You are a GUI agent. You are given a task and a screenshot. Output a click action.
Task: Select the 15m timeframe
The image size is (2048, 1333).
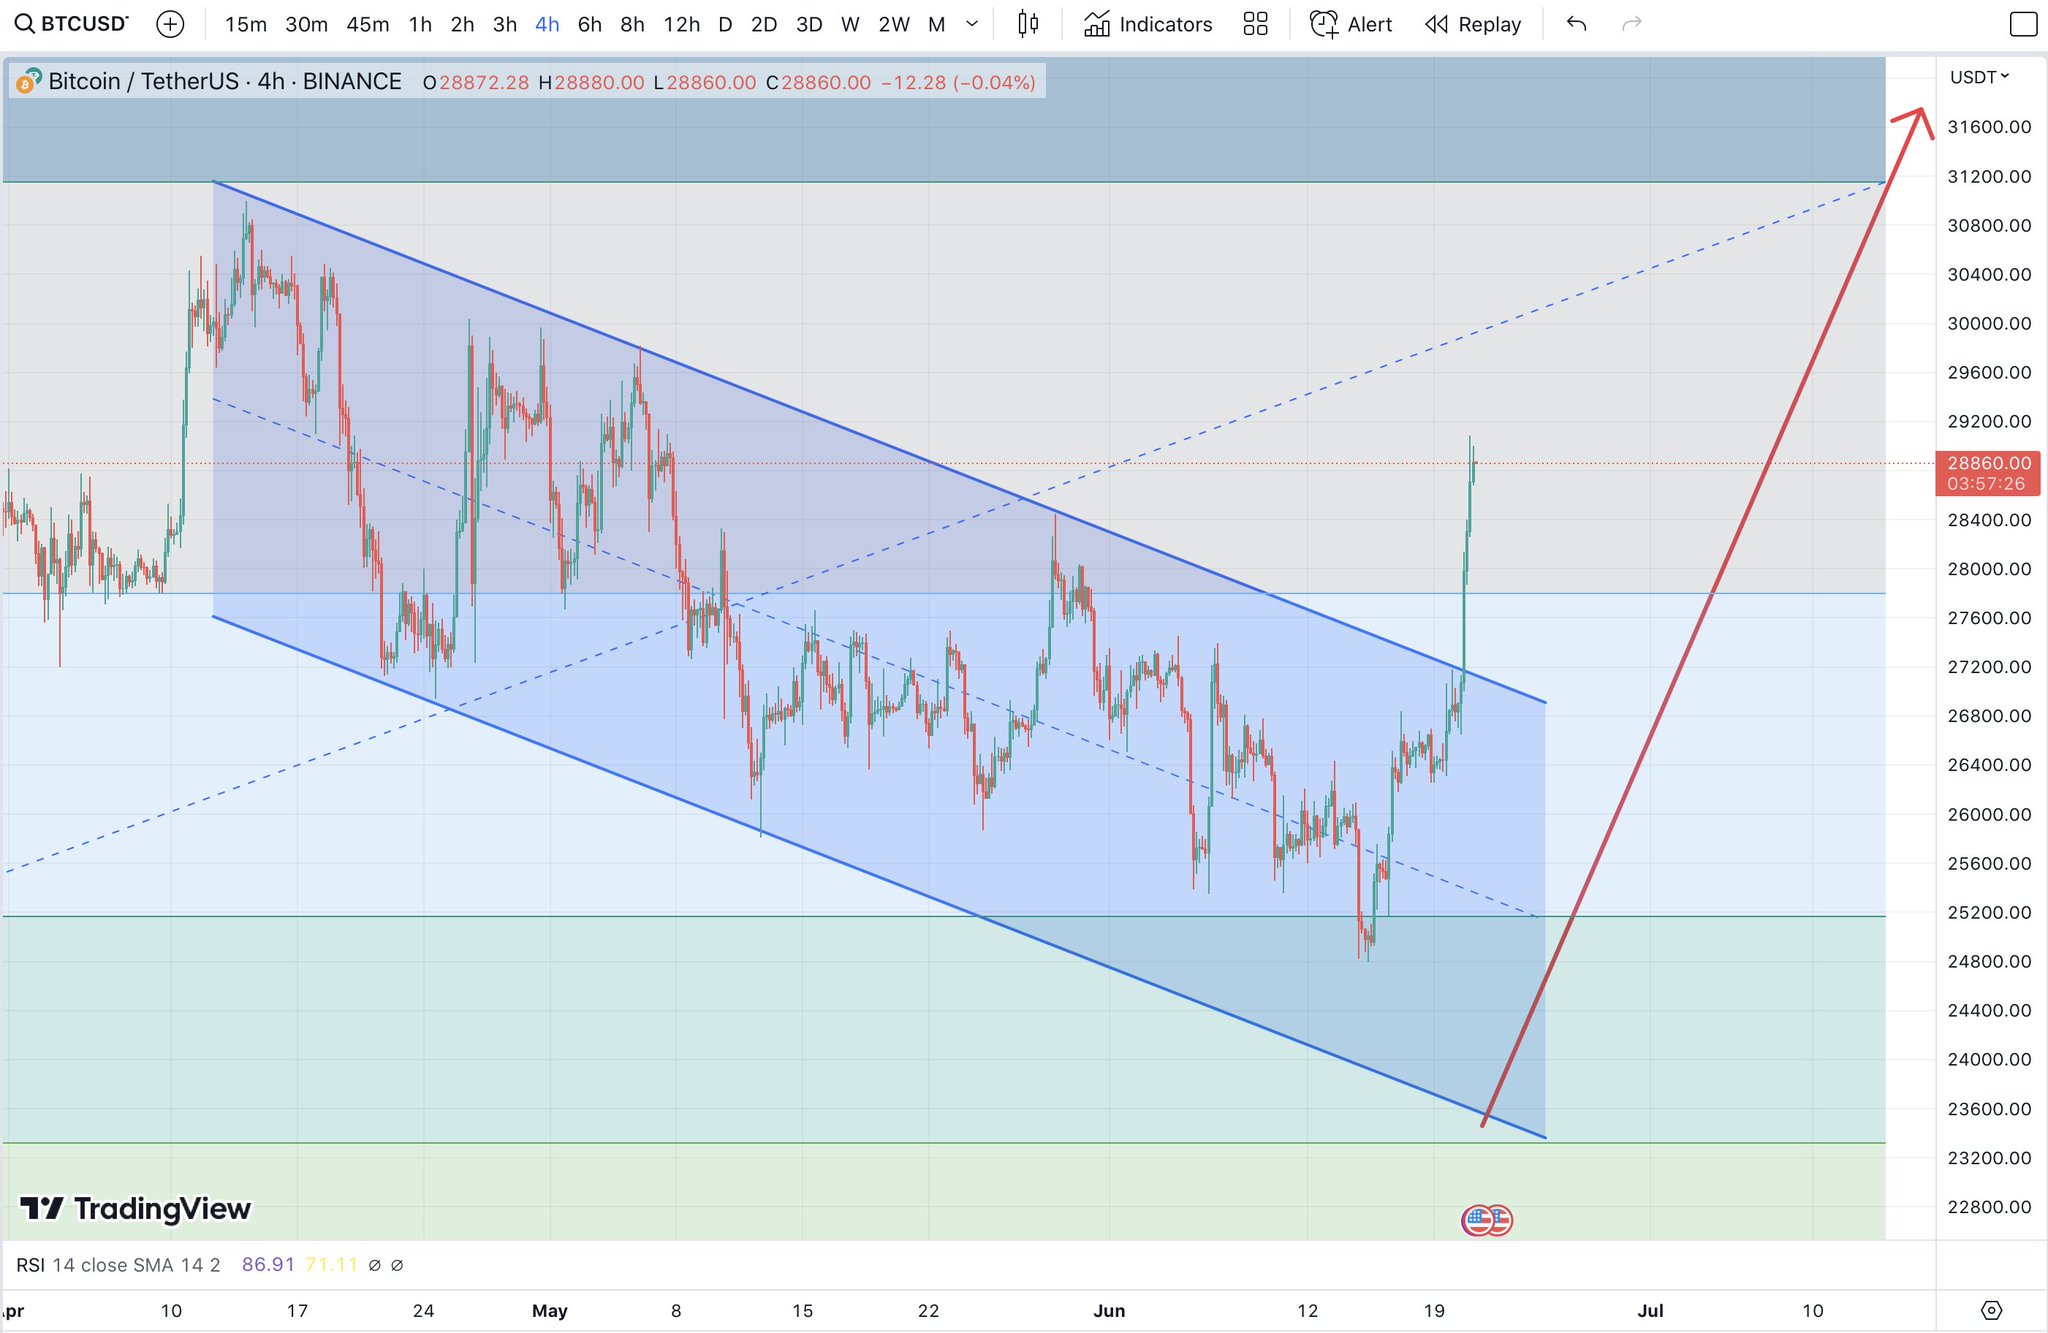coord(246,24)
